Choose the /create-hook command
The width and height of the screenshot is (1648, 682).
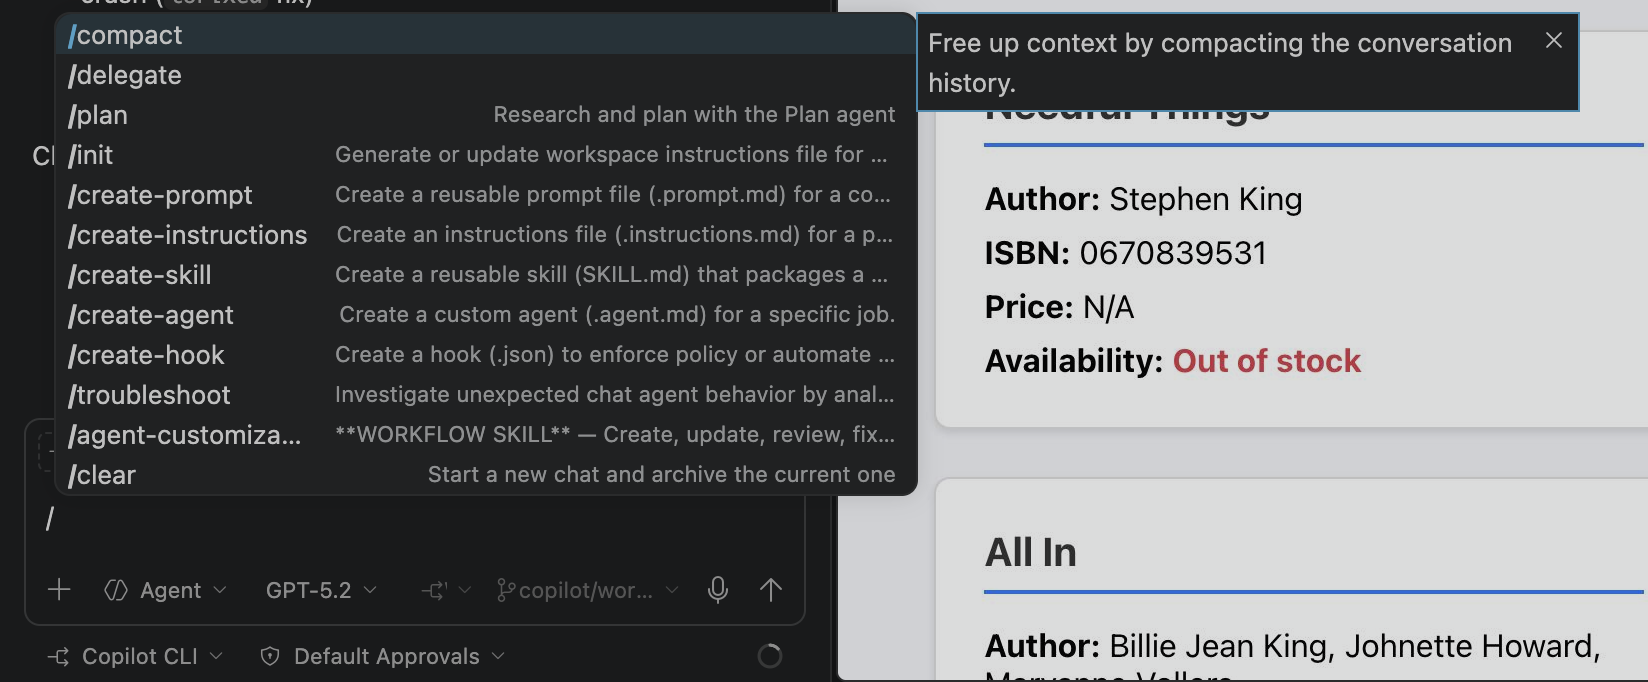(x=486, y=355)
